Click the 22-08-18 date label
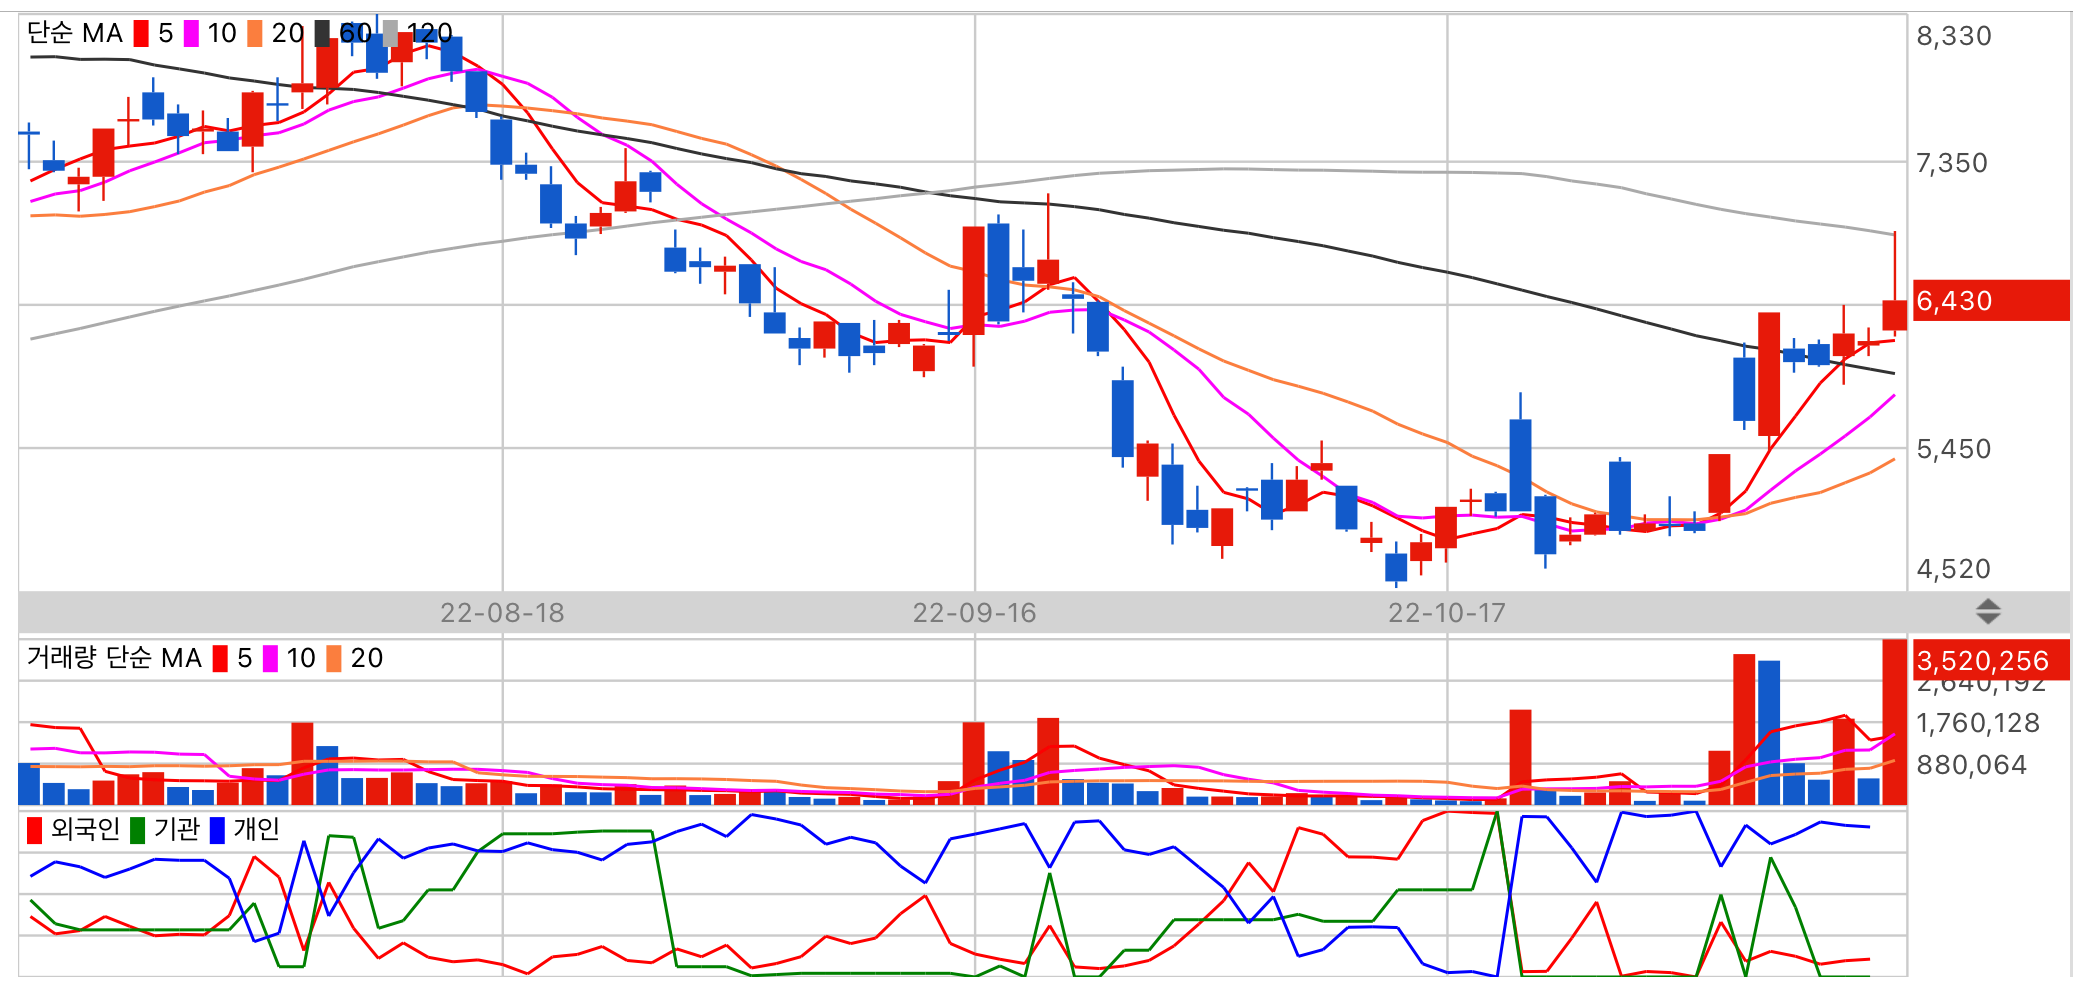Image resolution: width=2073 pixels, height=996 pixels. pos(502,613)
